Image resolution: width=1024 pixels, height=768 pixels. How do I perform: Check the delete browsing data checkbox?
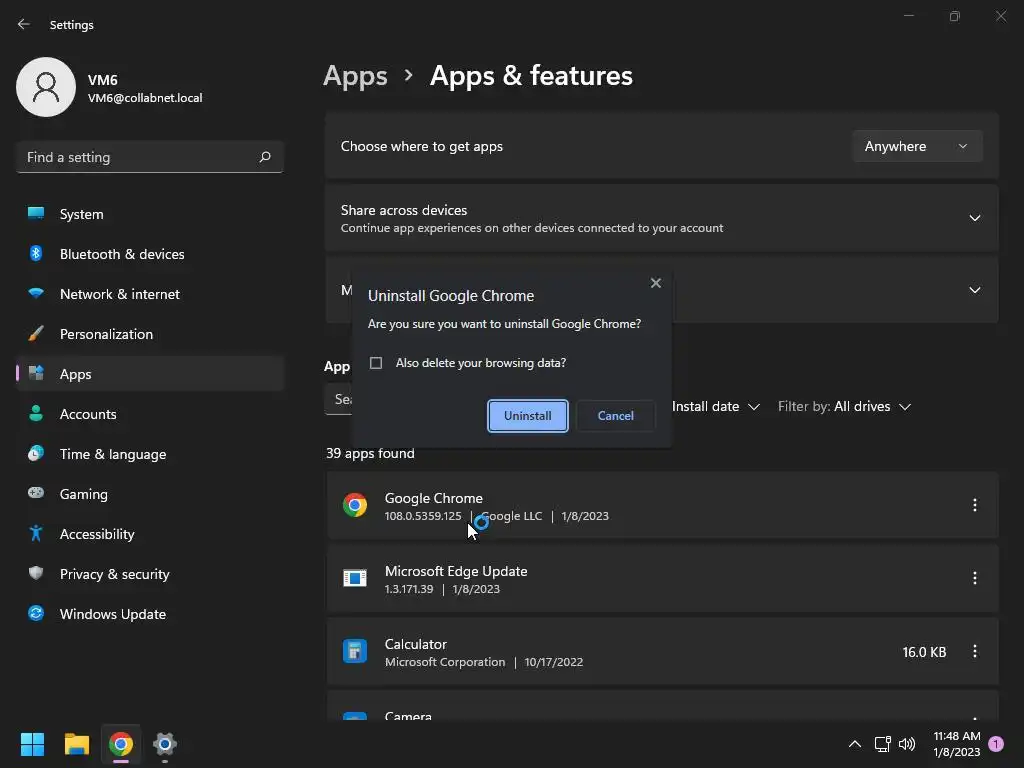tap(377, 363)
